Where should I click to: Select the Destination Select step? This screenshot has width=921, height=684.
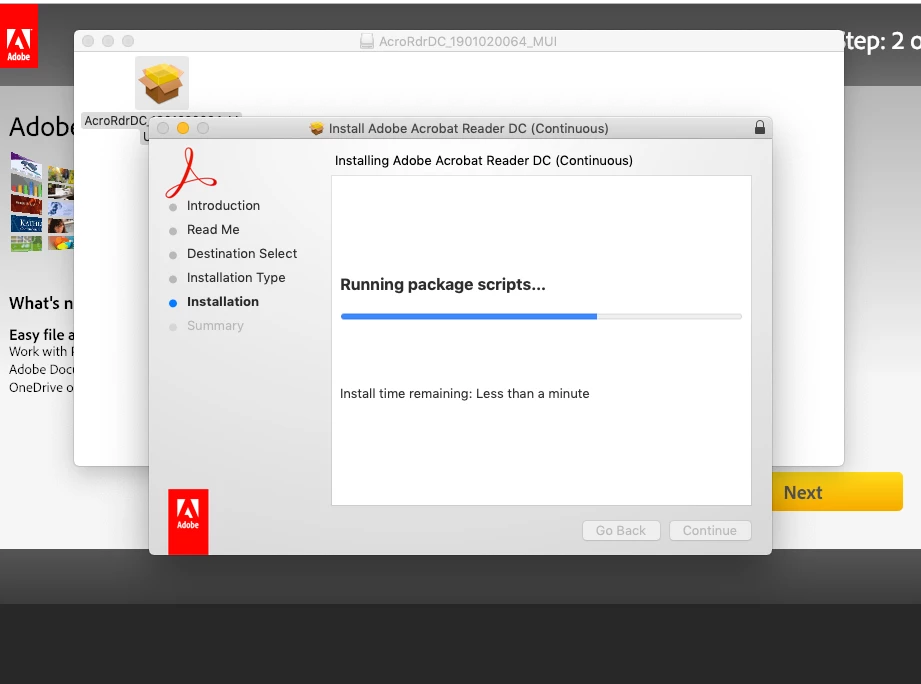pos(242,254)
